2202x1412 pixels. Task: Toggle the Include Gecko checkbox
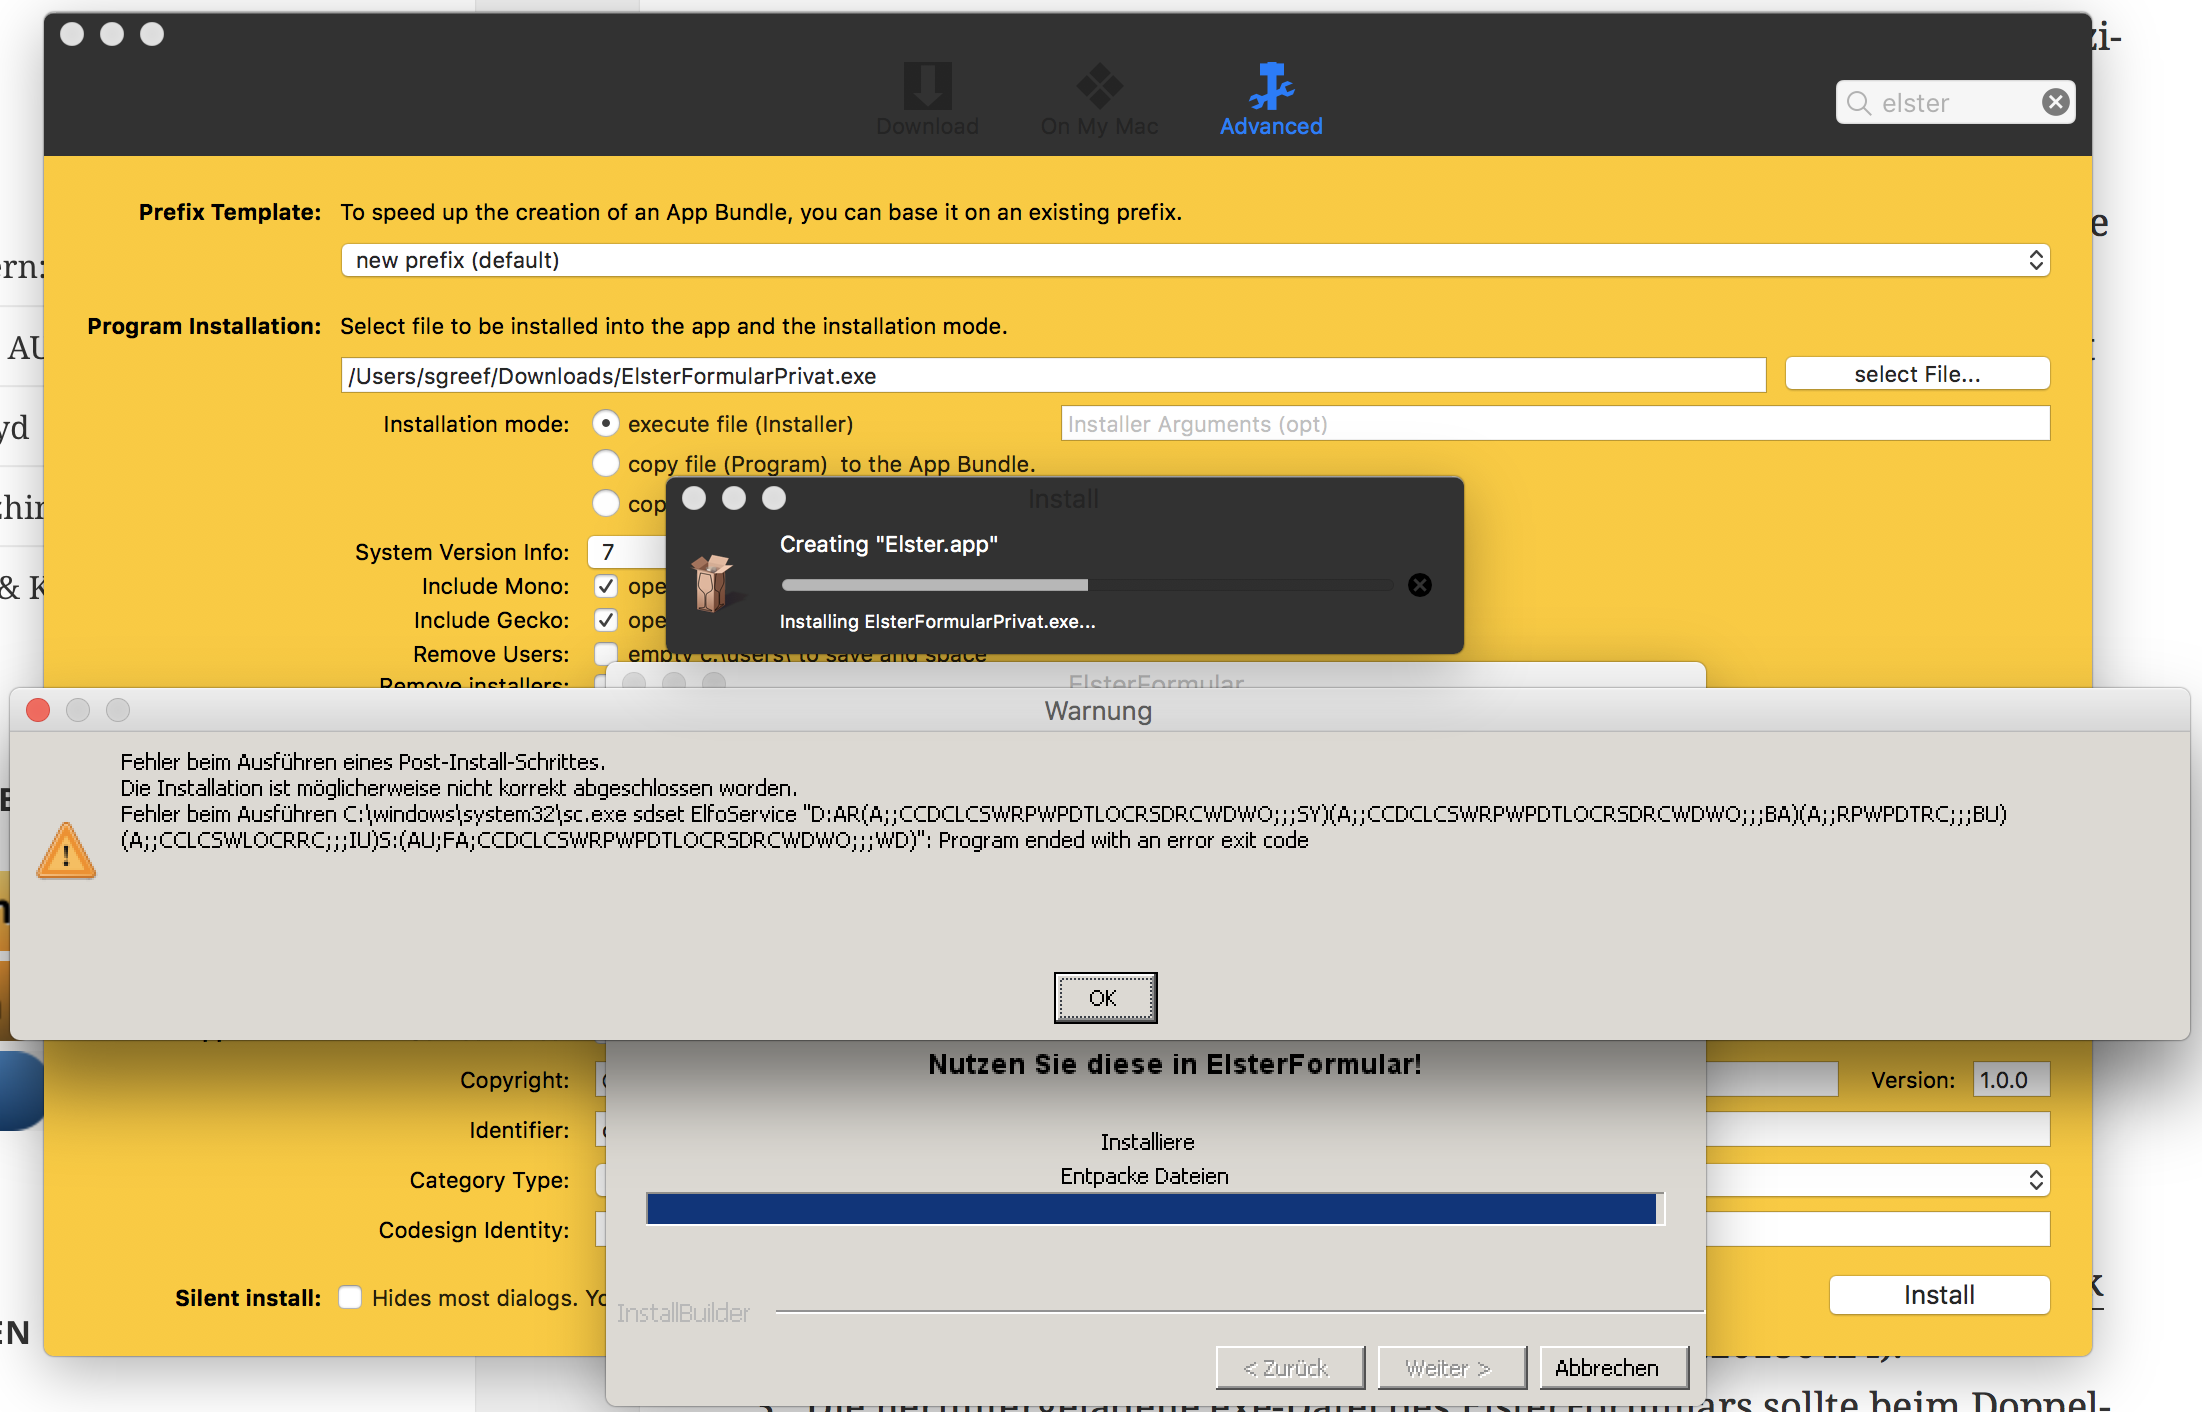[605, 620]
